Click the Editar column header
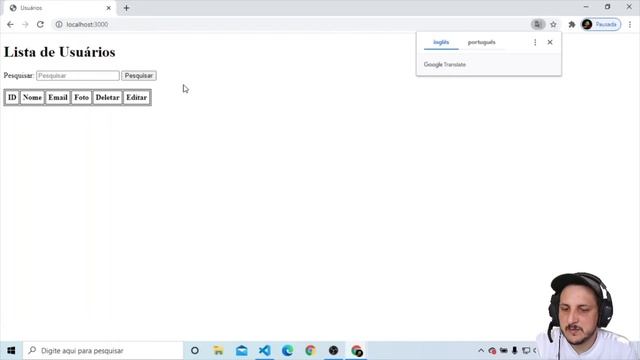 [x=137, y=98]
